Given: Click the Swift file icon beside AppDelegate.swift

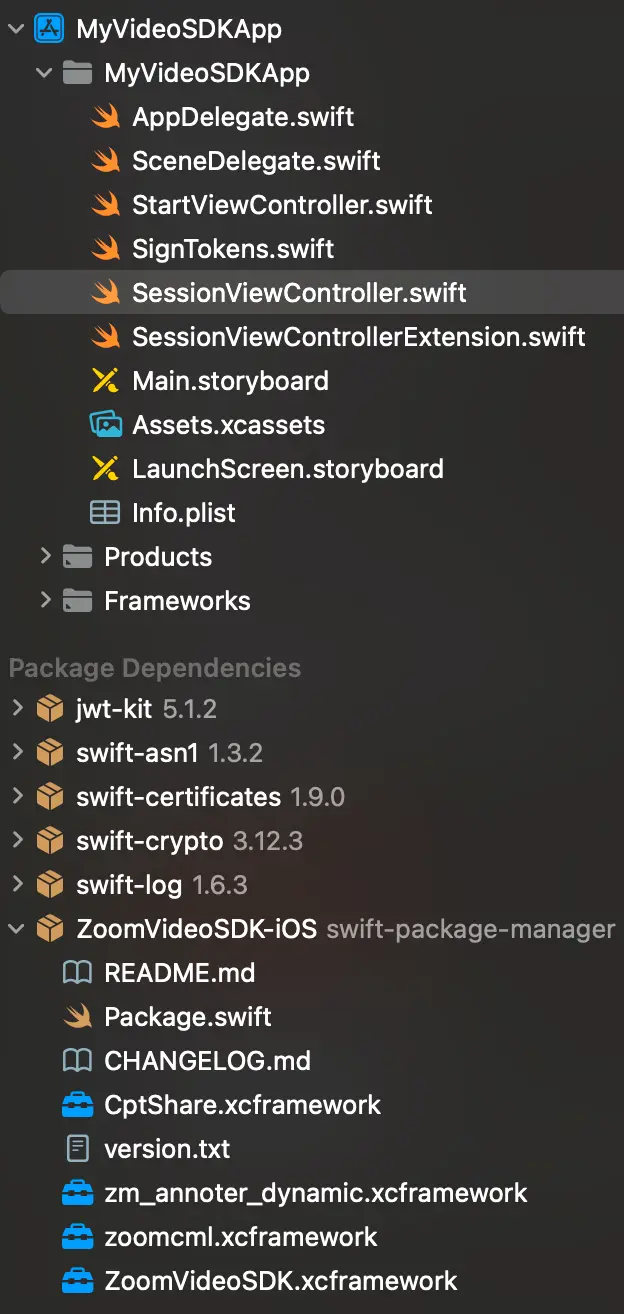Looking at the screenshot, I should tap(105, 116).
